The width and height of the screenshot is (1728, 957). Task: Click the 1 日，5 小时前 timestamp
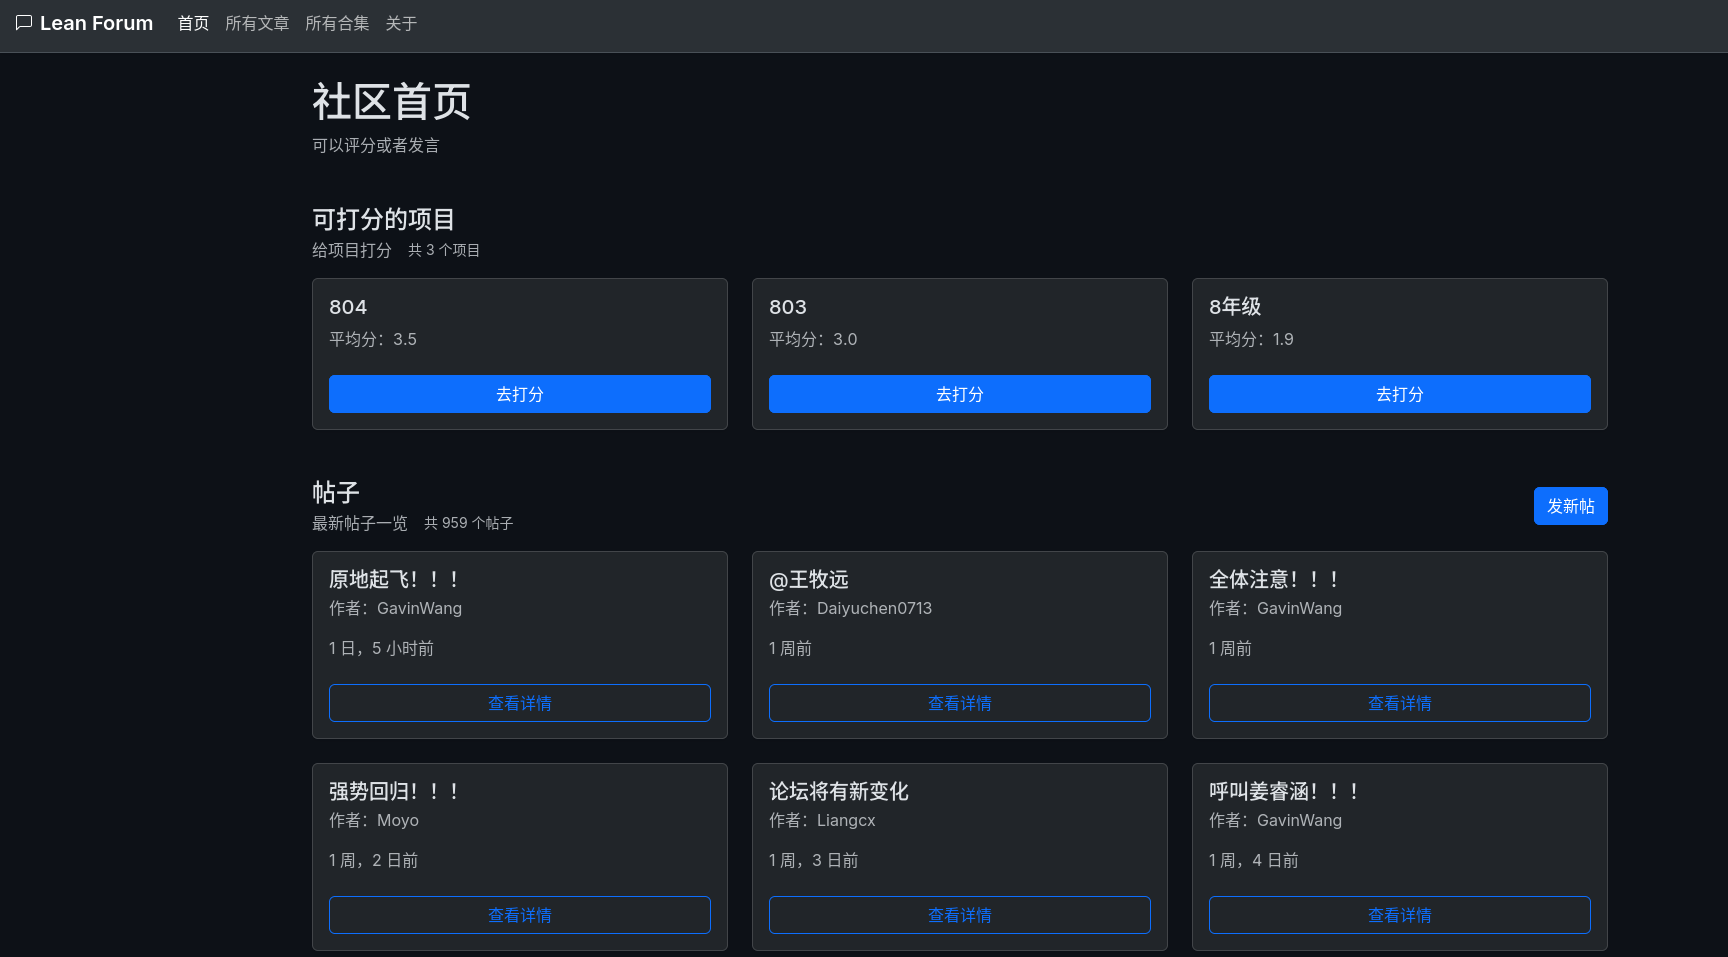tap(381, 648)
